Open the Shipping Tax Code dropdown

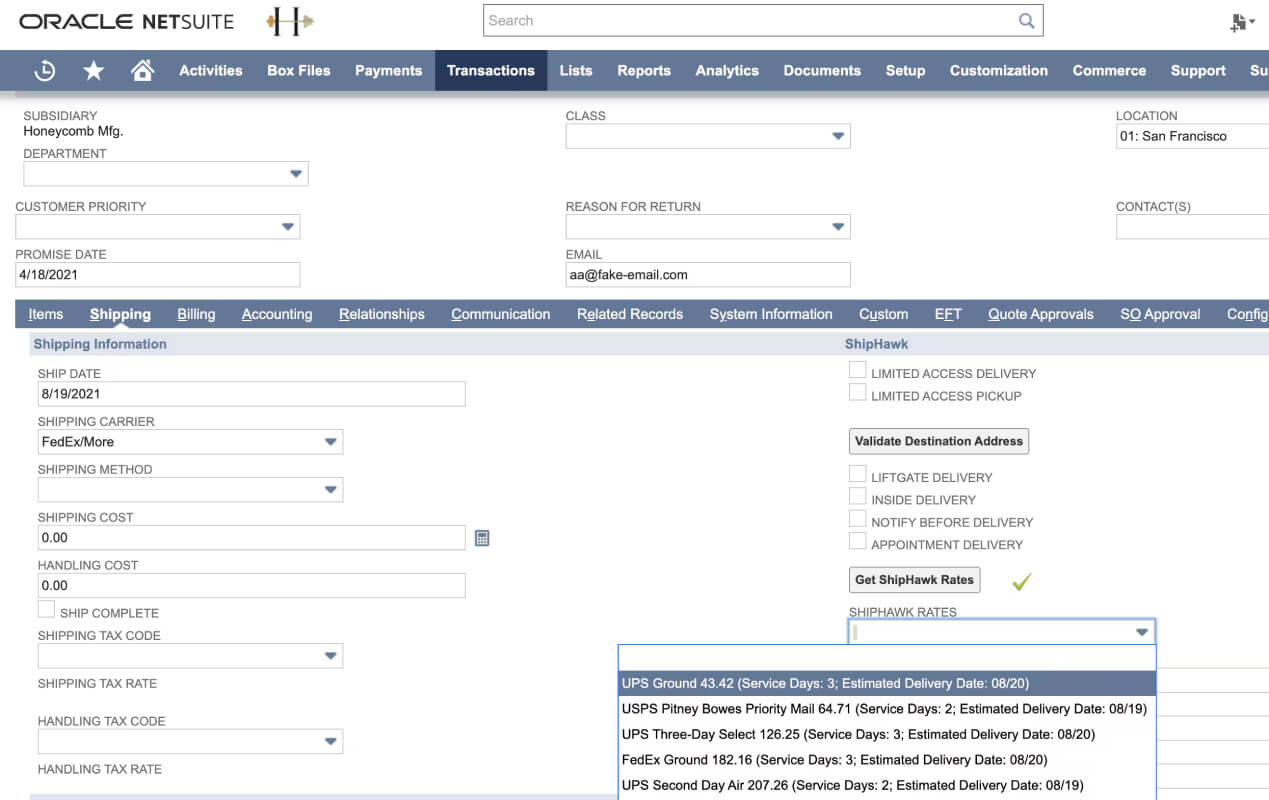coord(331,656)
